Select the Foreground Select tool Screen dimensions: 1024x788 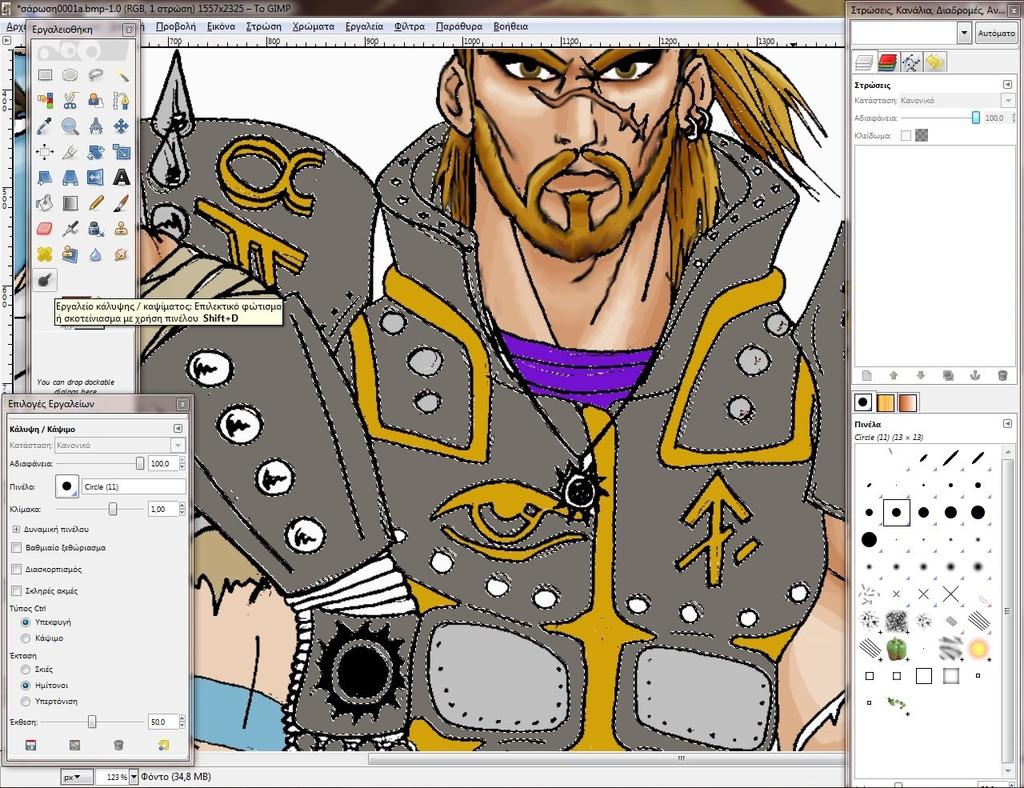(x=95, y=101)
